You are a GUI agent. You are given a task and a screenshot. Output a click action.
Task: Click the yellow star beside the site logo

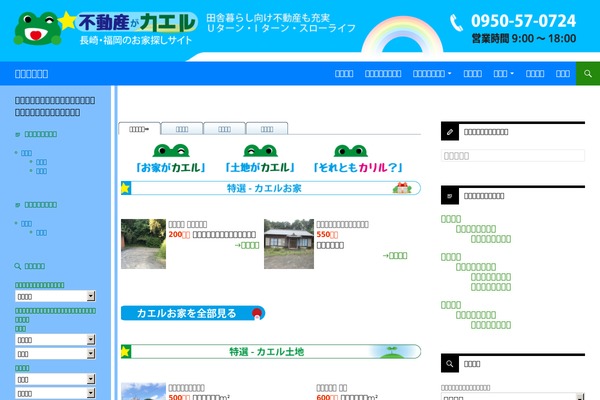click(x=67, y=21)
